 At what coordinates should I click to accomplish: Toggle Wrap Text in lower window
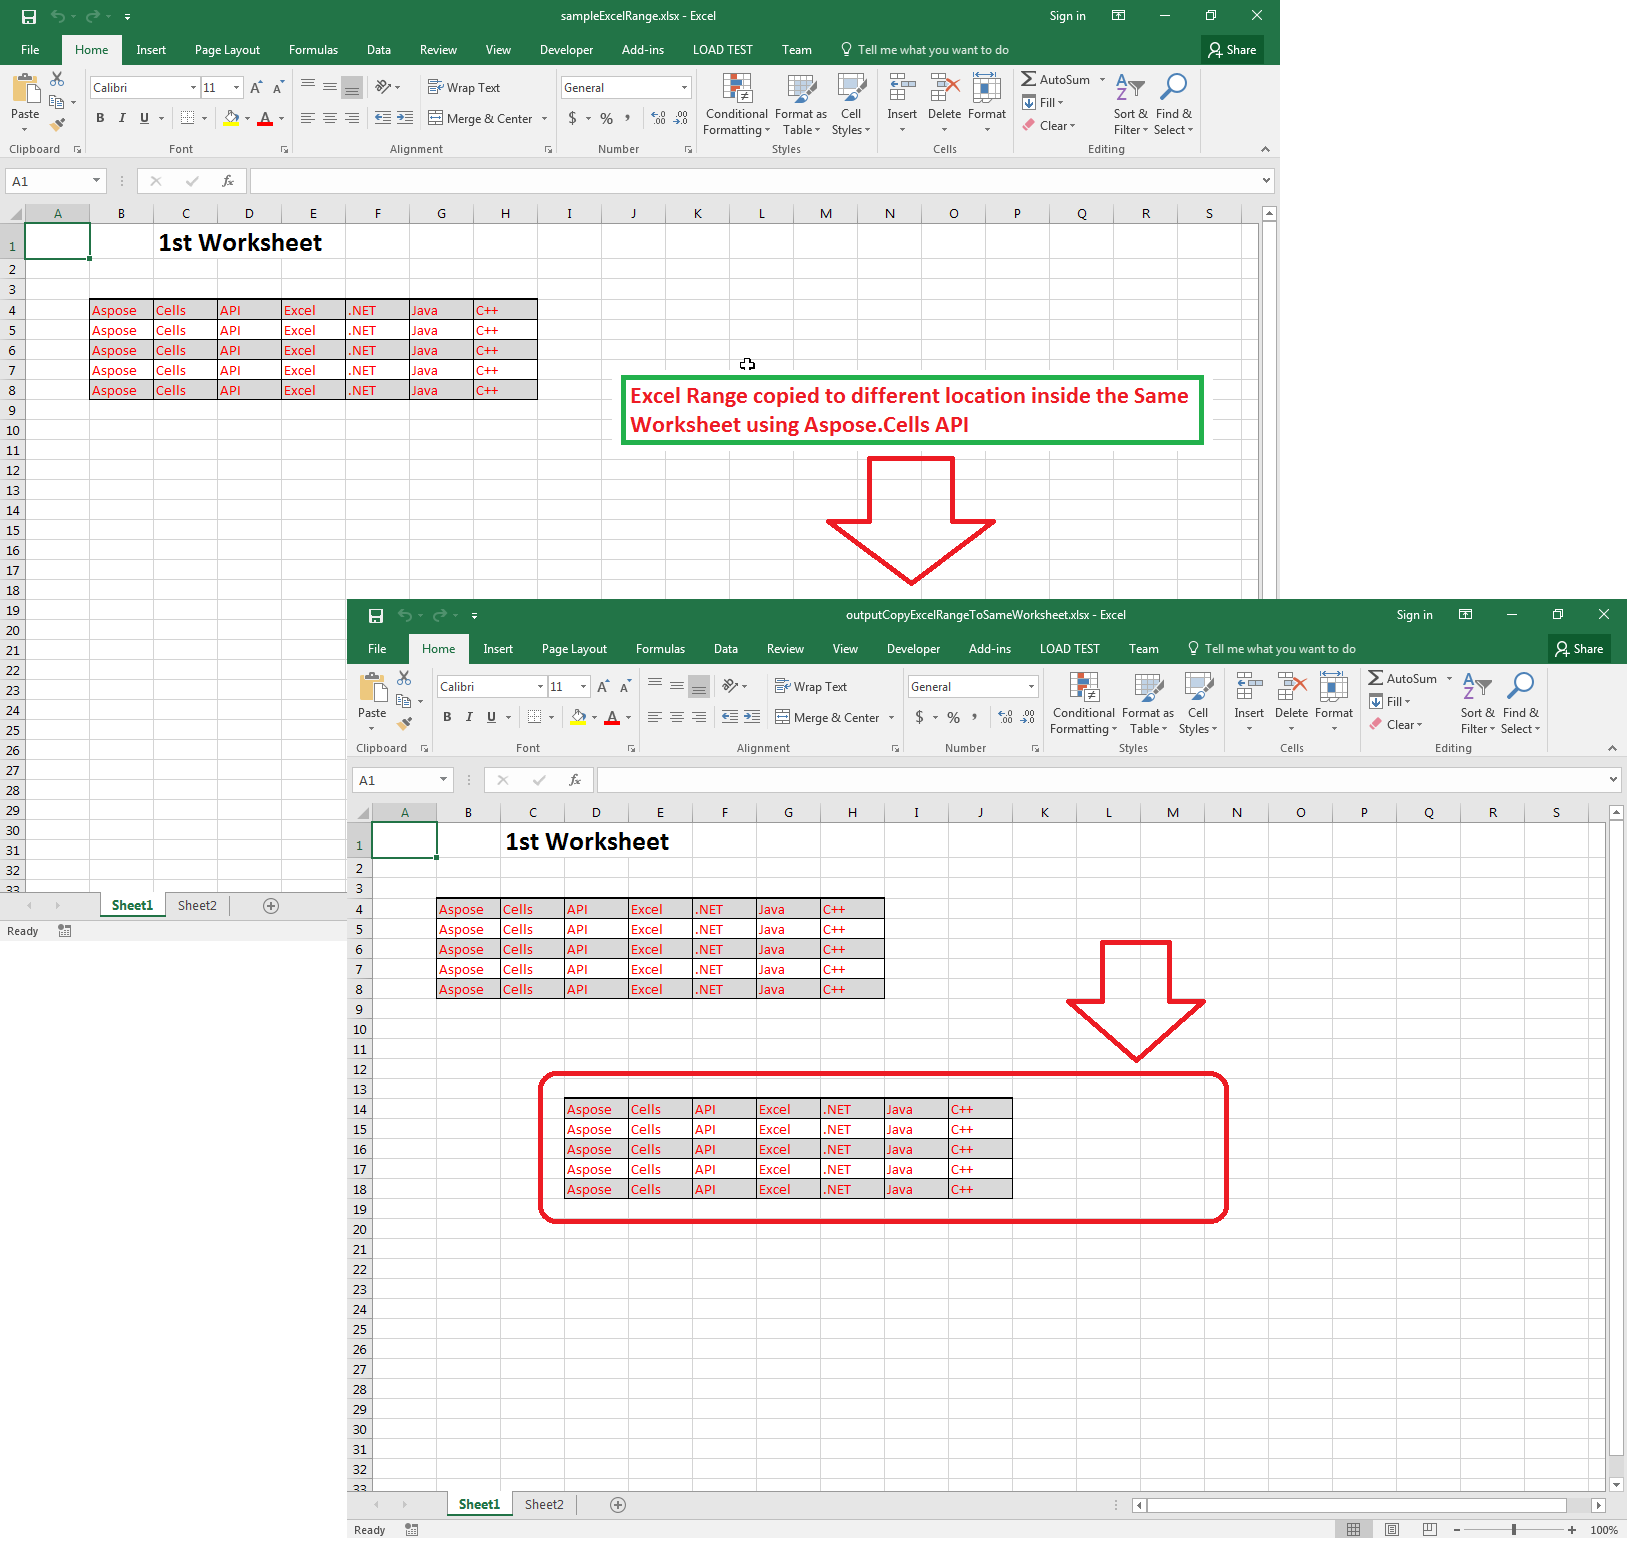(811, 687)
